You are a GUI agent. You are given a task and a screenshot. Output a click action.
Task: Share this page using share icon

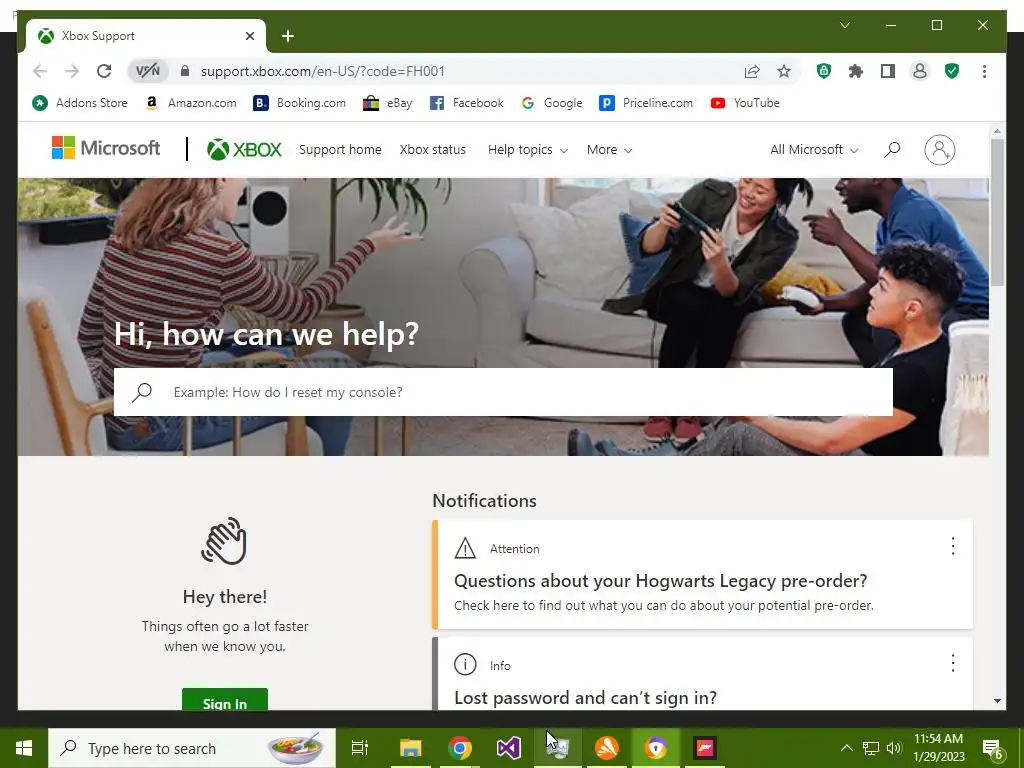(x=752, y=71)
